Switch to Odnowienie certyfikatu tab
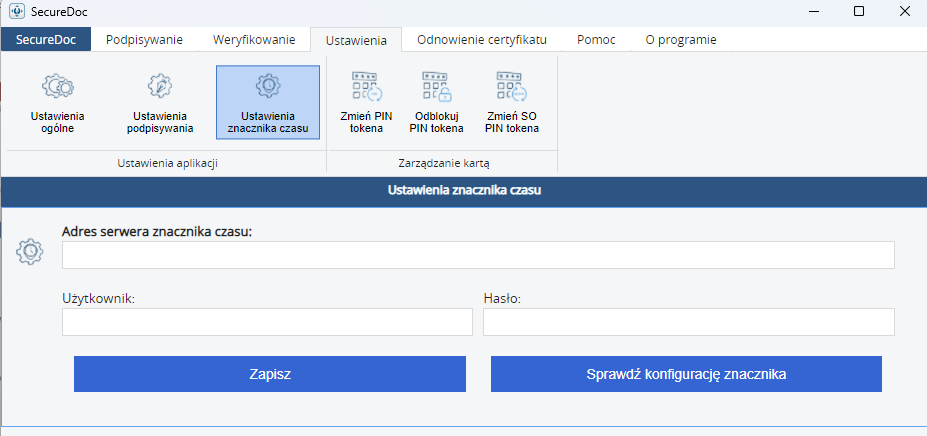This screenshot has height=436, width=927. tap(482, 40)
